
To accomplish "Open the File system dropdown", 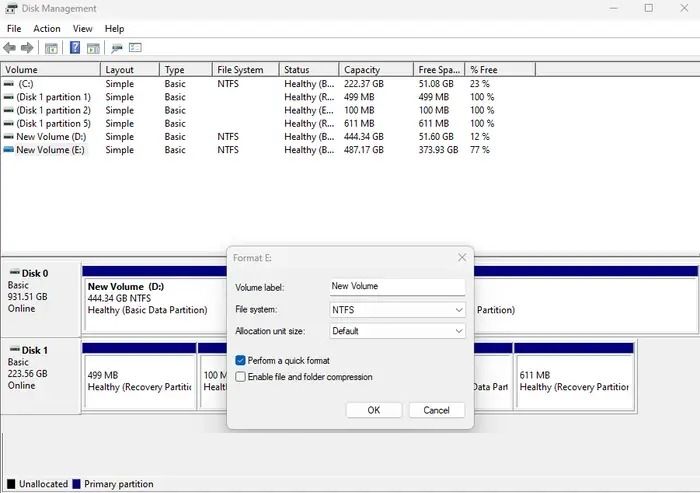I will coord(397,310).
